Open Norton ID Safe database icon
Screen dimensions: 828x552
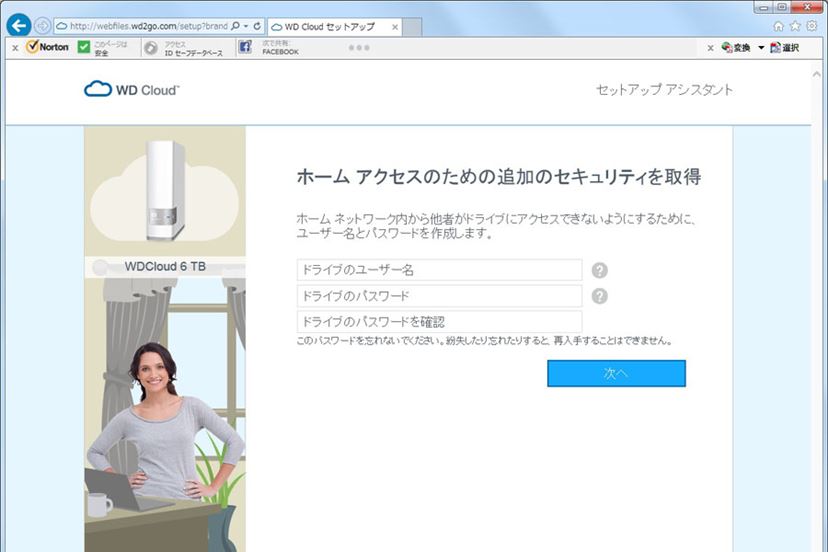click(x=151, y=48)
